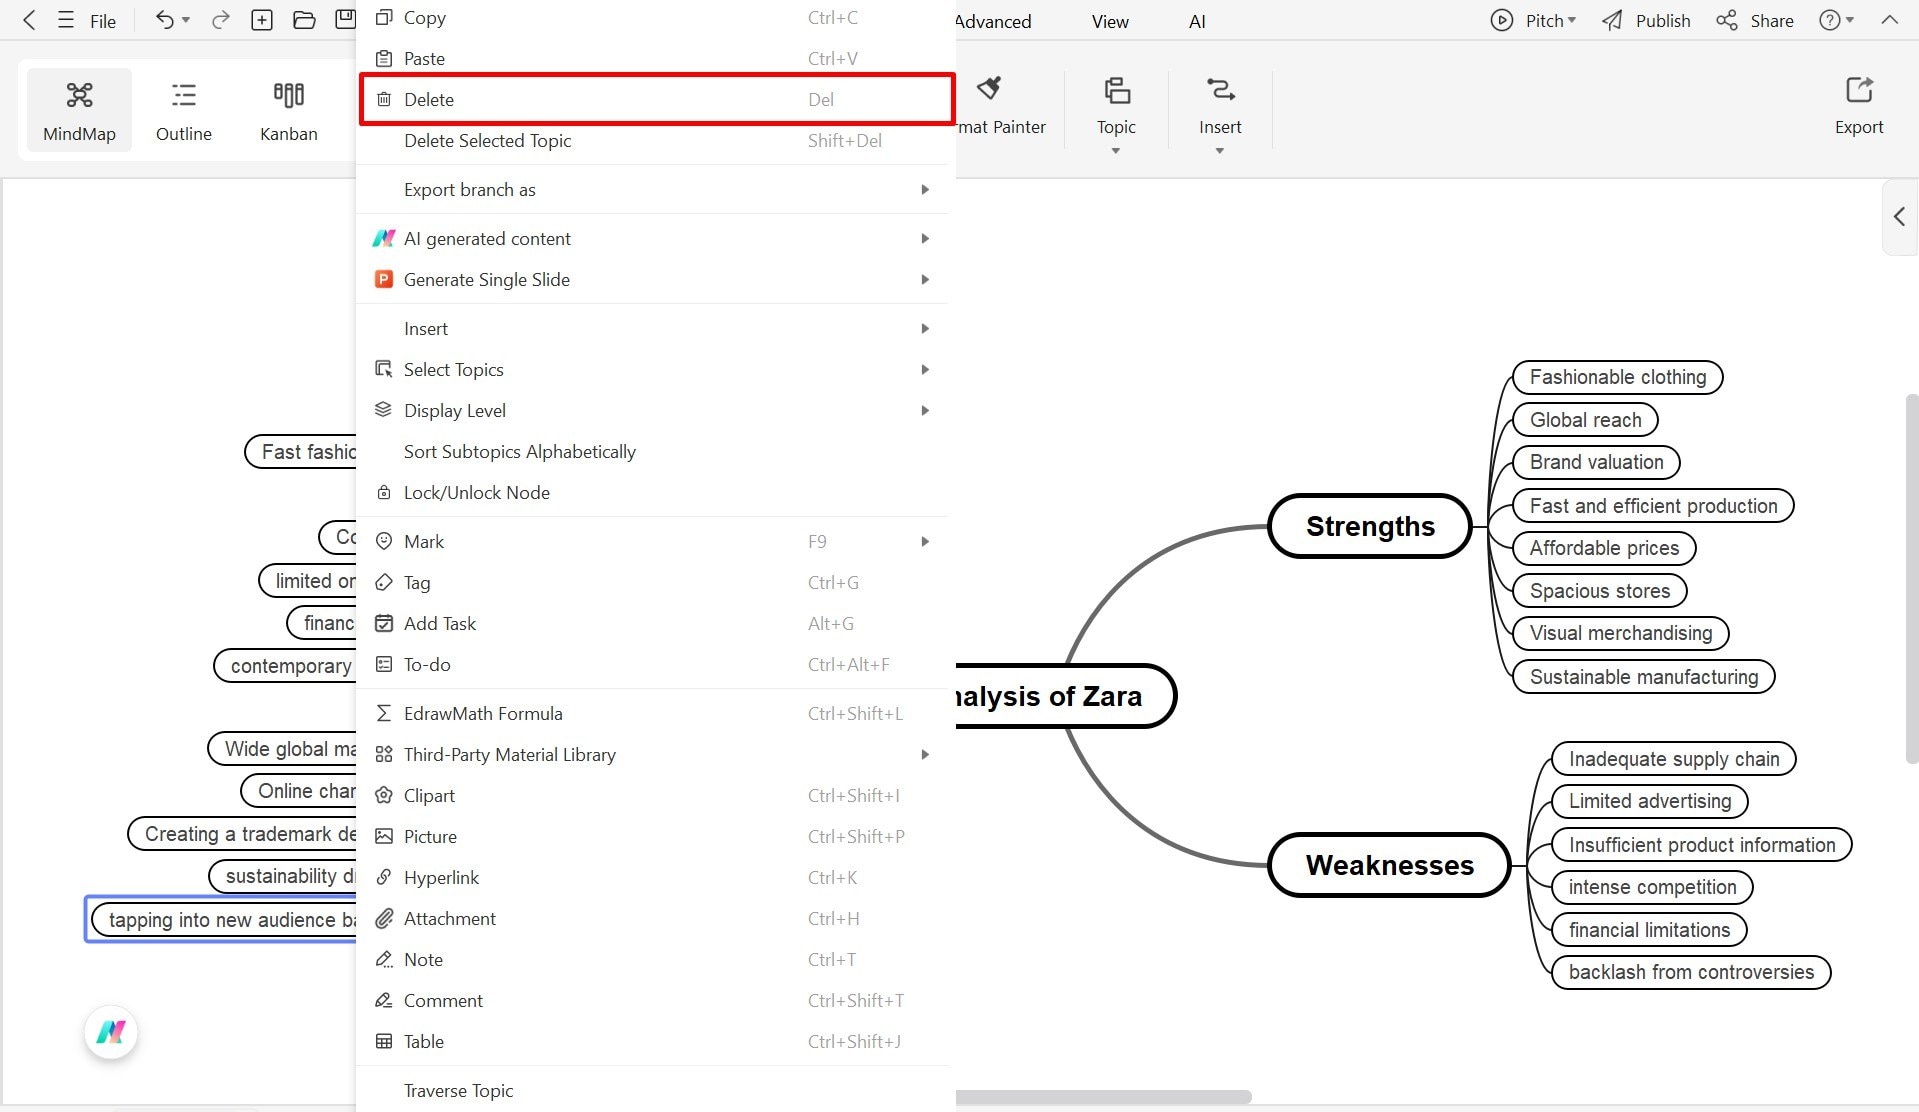This screenshot has width=1919, height=1112.
Task: Redo the last action
Action: pyautogui.click(x=219, y=20)
